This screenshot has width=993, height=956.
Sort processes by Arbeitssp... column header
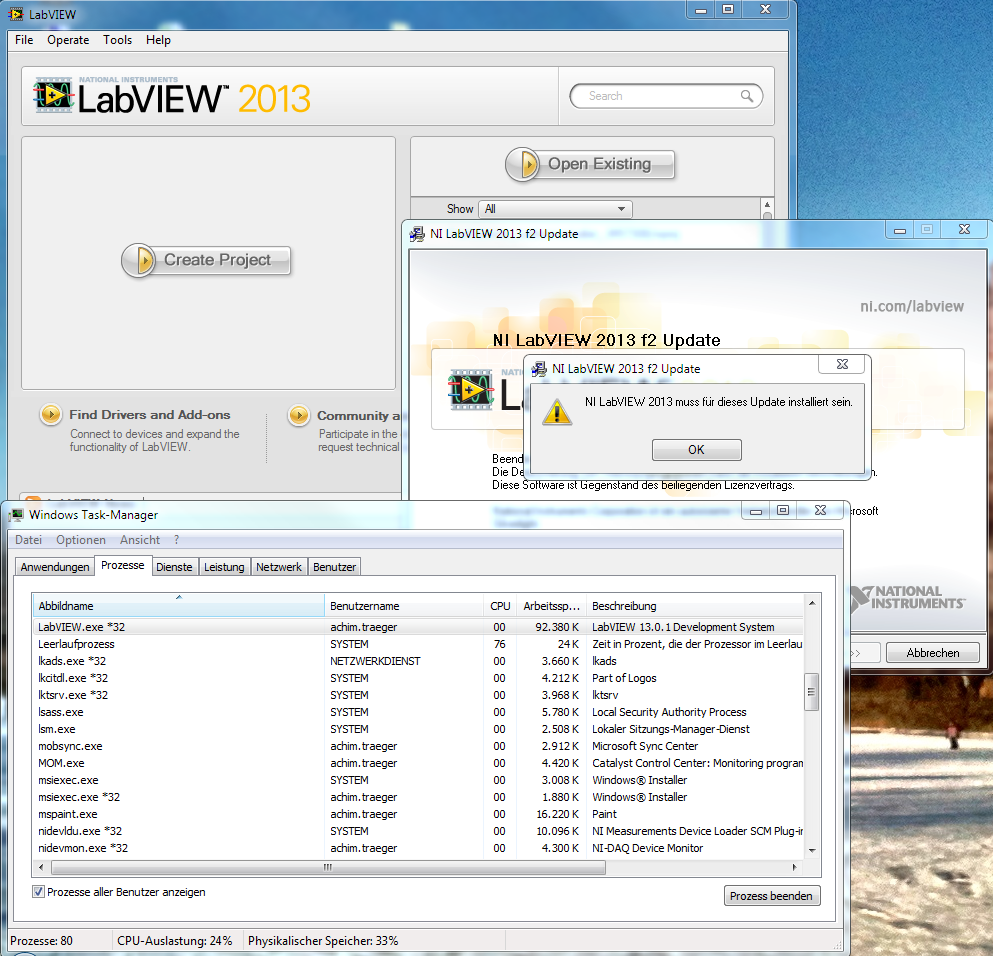pyautogui.click(x=552, y=606)
